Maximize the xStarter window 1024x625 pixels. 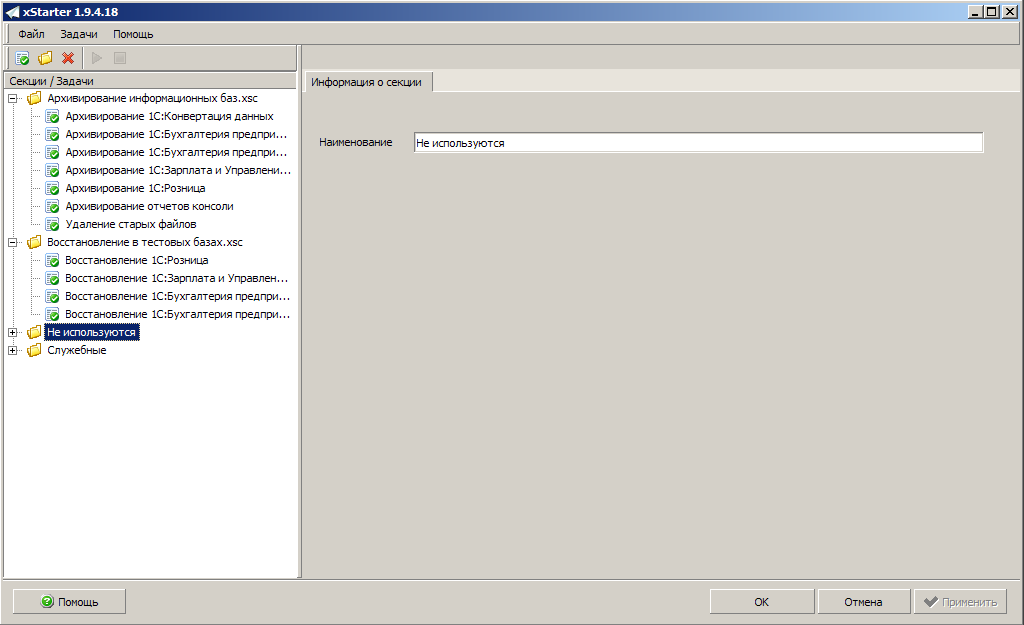(x=991, y=12)
